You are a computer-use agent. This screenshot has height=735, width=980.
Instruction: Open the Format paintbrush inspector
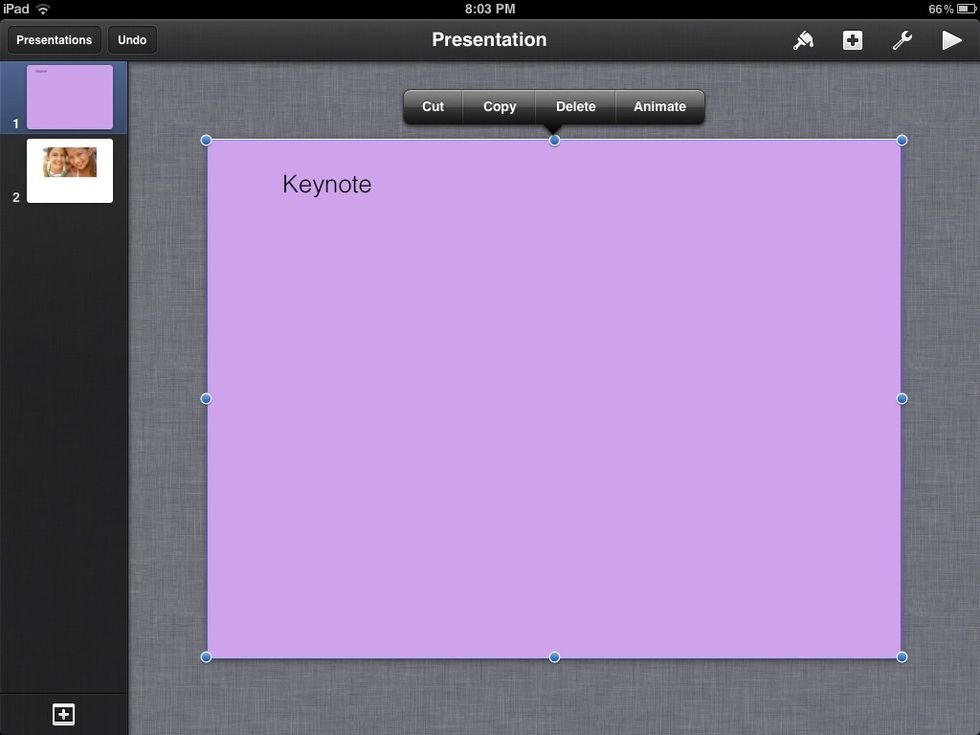pos(803,40)
